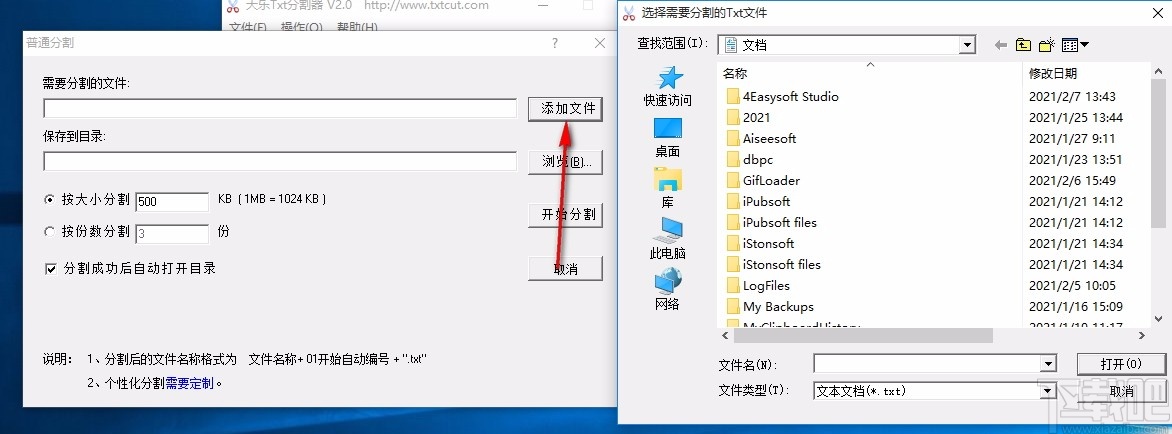Click the 打开(O) button in file dialog
Viewport: 1172px width, 434px height.
coord(1121,365)
